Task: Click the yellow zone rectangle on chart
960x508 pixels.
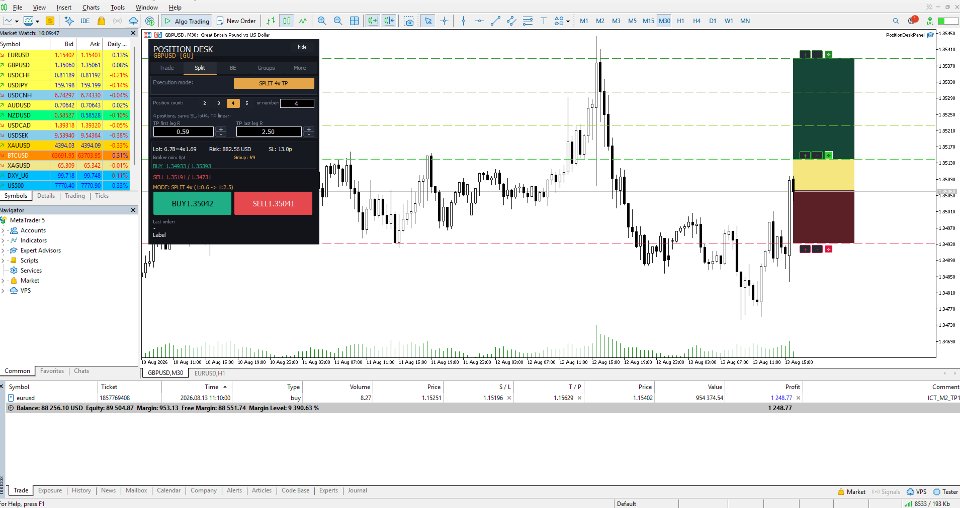Action: (823, 175)
